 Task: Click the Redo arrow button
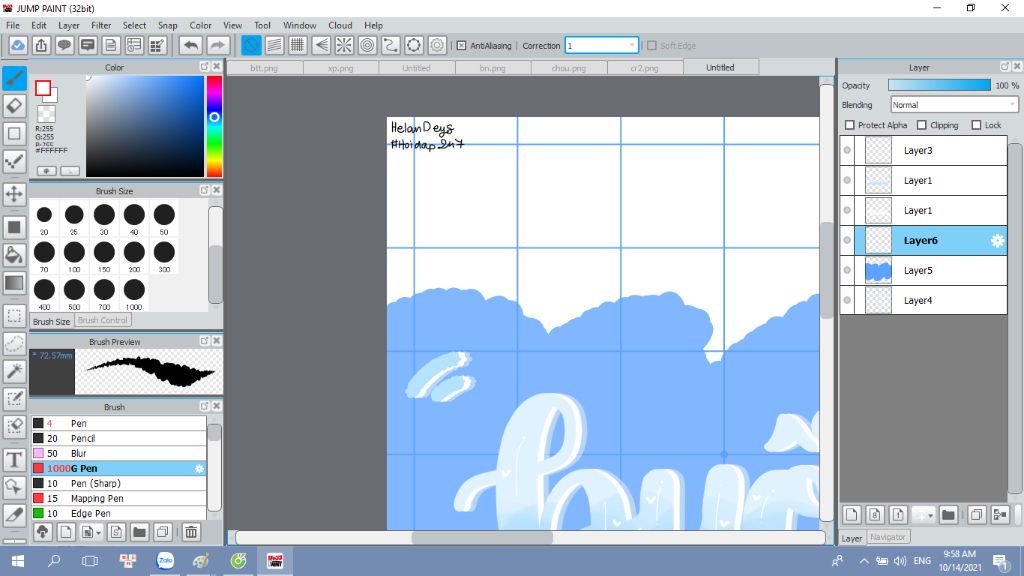coord(218,46)
